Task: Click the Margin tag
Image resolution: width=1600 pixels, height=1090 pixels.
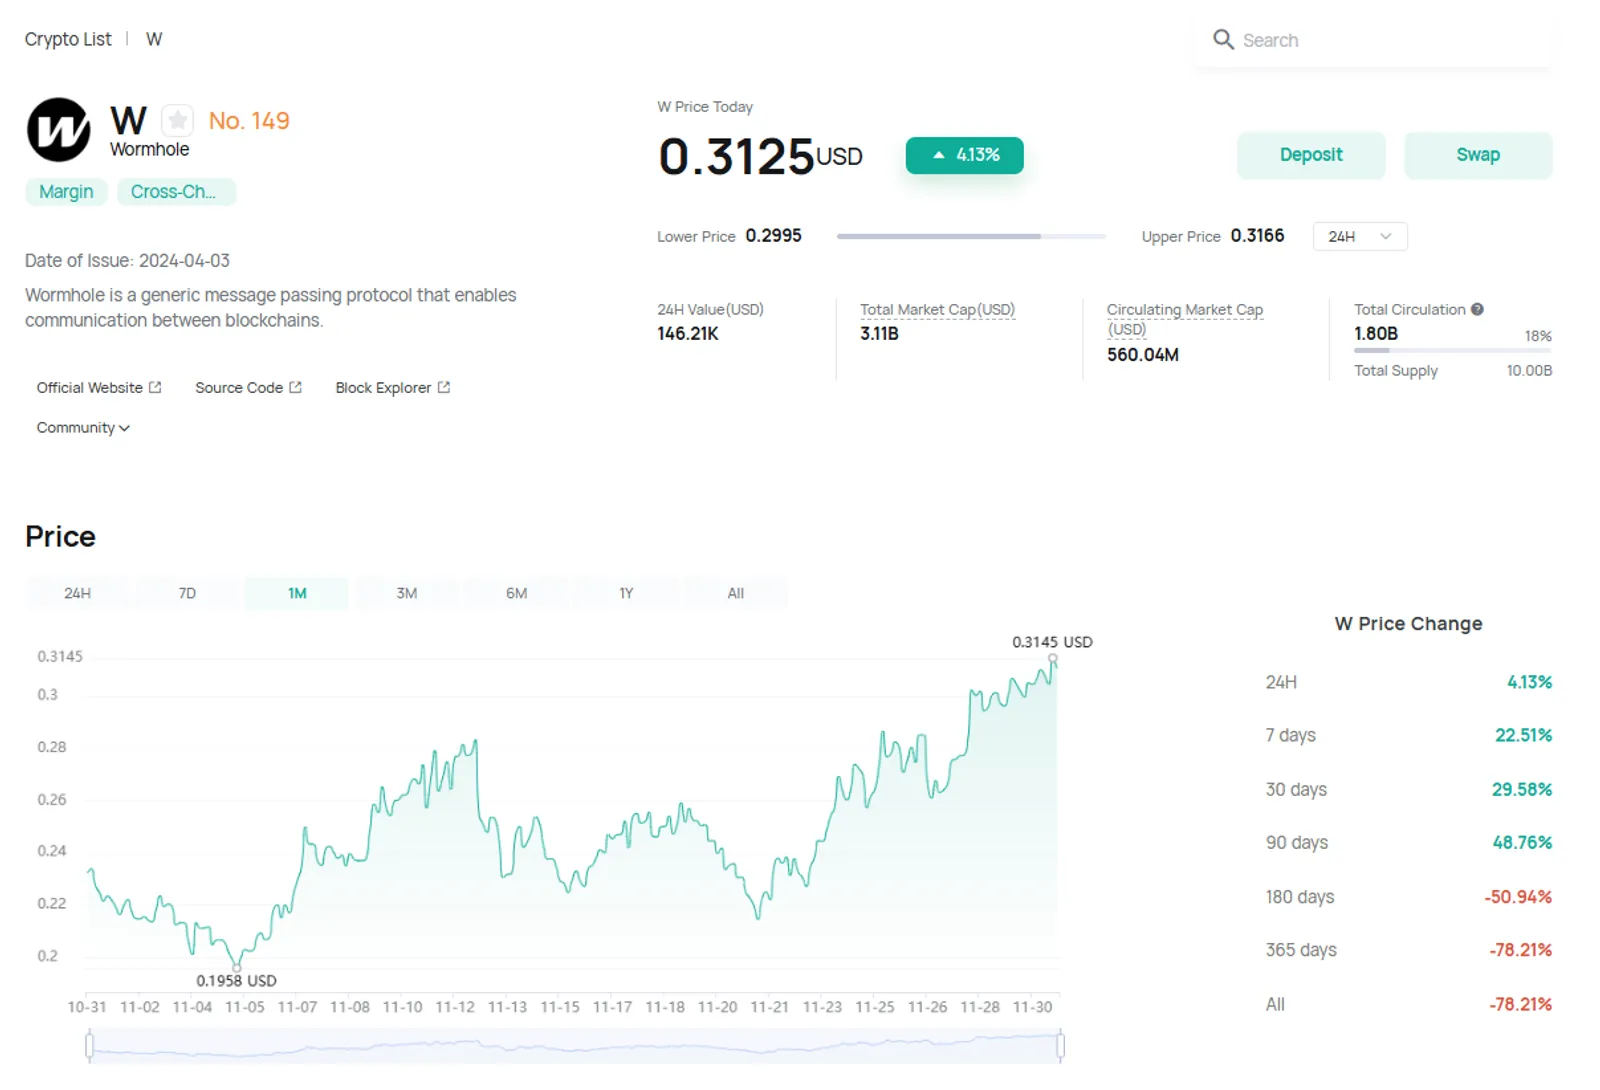Action: (66, 192)
